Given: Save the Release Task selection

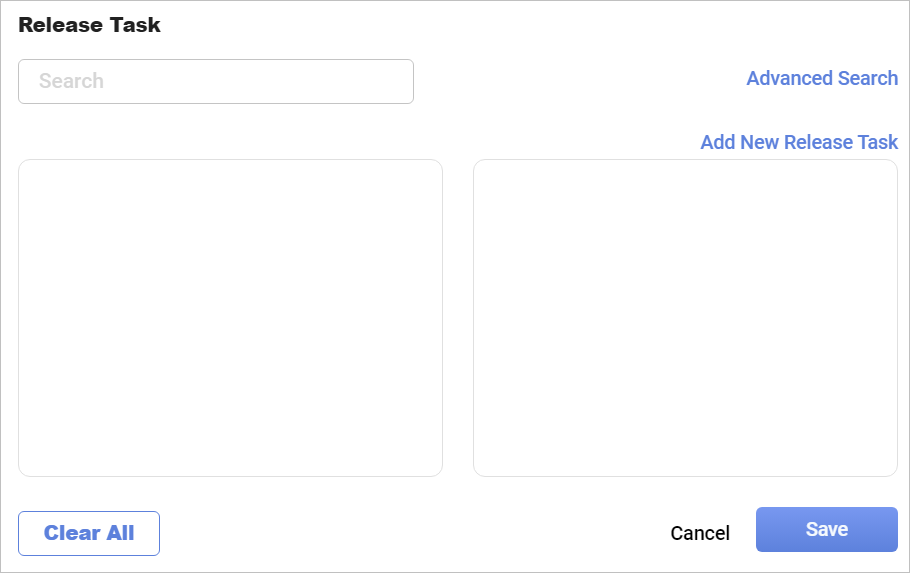Looking at the screenshot, I should [826, 529].
